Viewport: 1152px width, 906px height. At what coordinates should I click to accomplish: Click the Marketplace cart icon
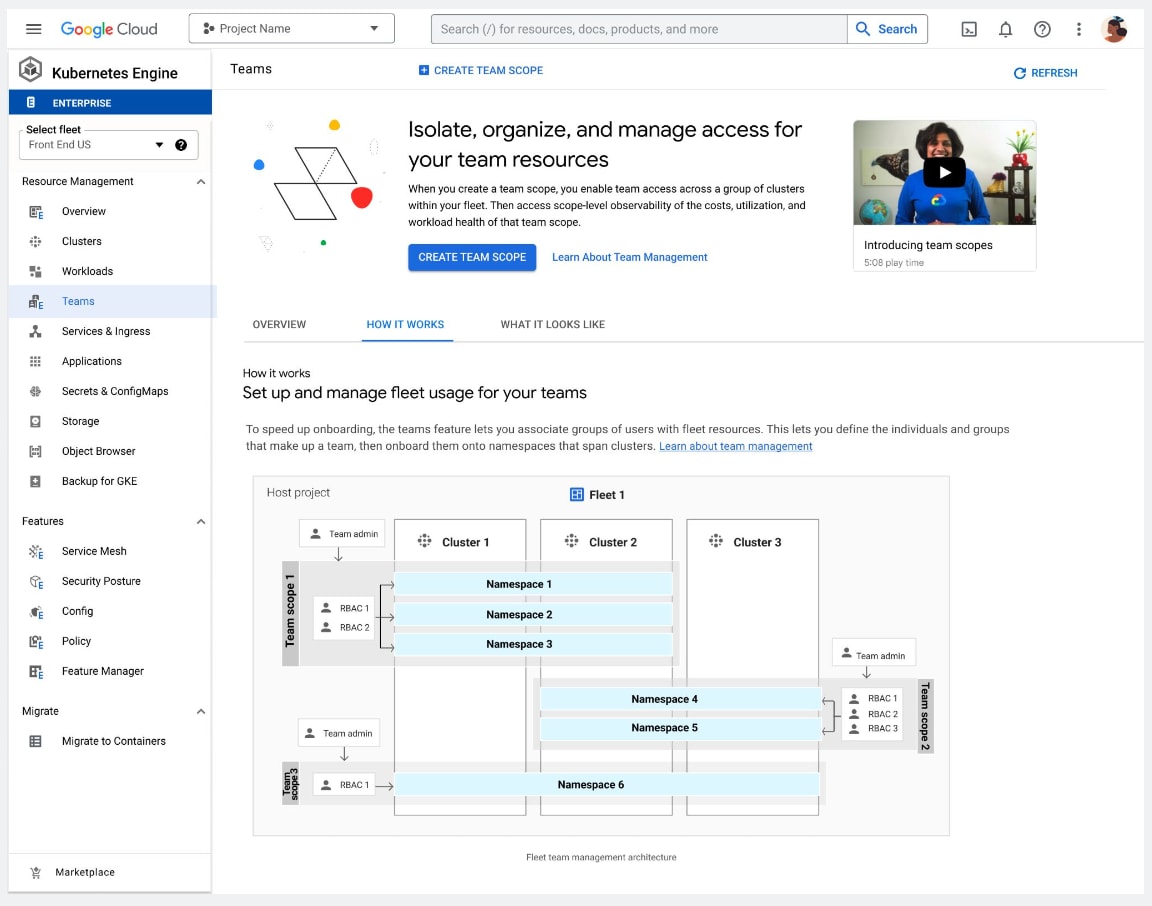pos(35,873)
